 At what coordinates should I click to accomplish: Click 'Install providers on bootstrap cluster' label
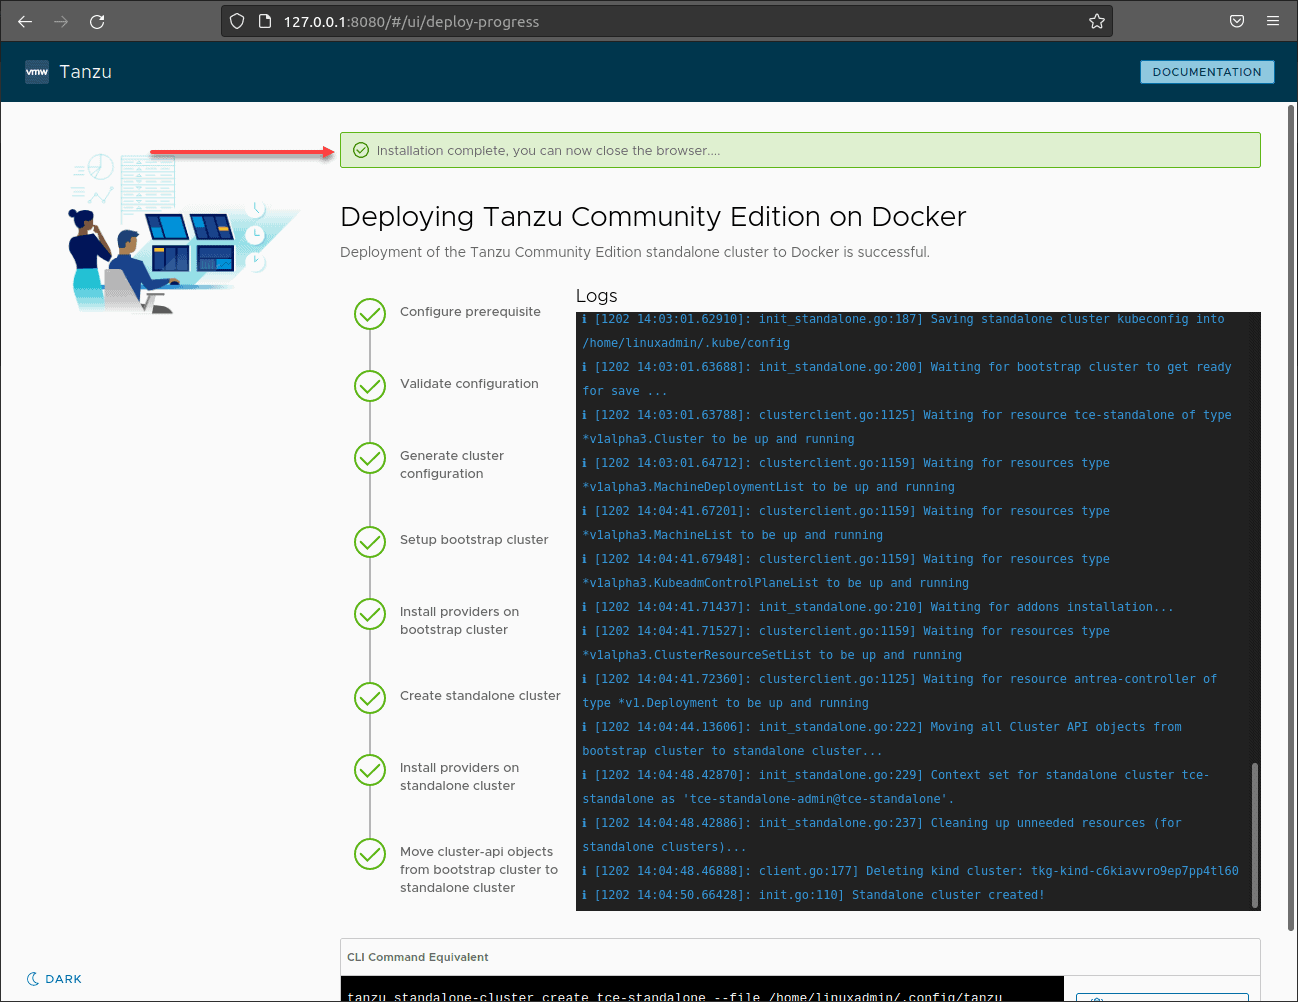coord(459,621)
